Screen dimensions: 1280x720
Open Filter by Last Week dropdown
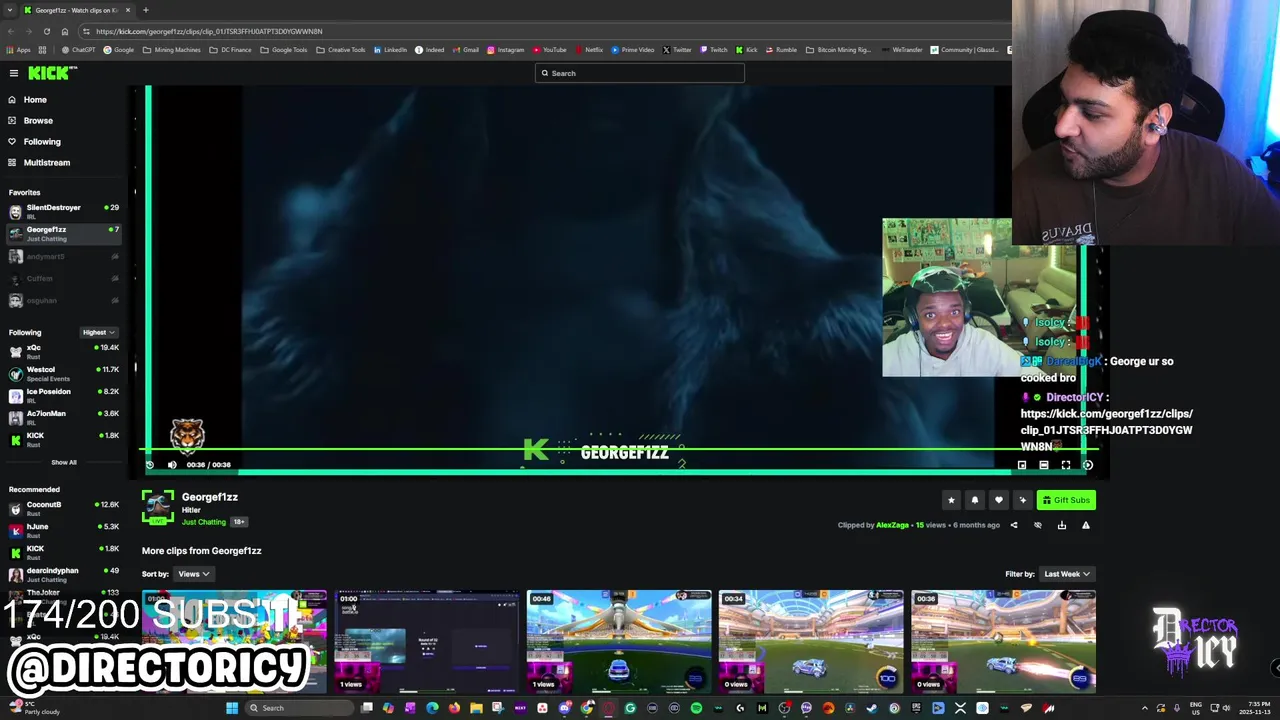pyautogui.click(x=1067, y=574)
